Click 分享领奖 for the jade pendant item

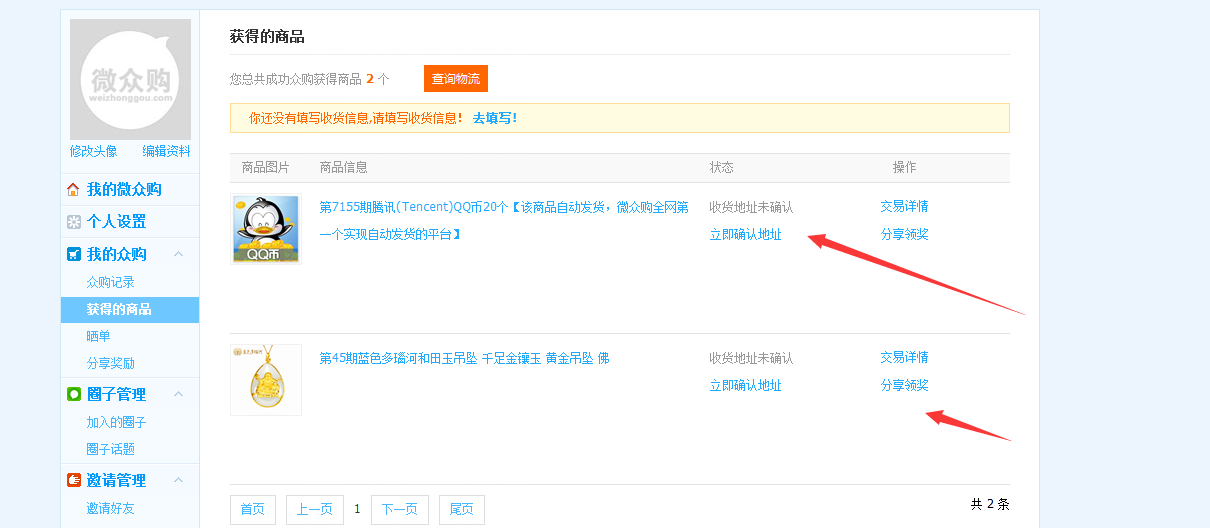pyautogui.click(x=904, y=385)
